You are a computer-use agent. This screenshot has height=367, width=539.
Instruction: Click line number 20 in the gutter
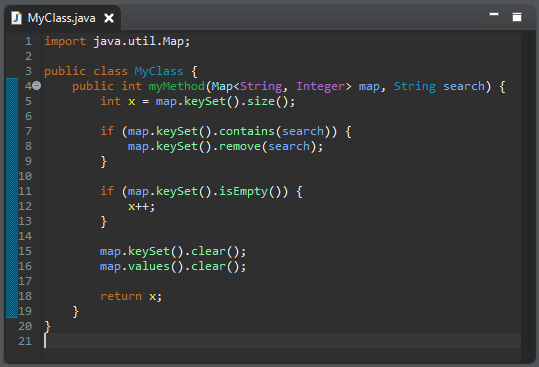[x=25, y=326]
